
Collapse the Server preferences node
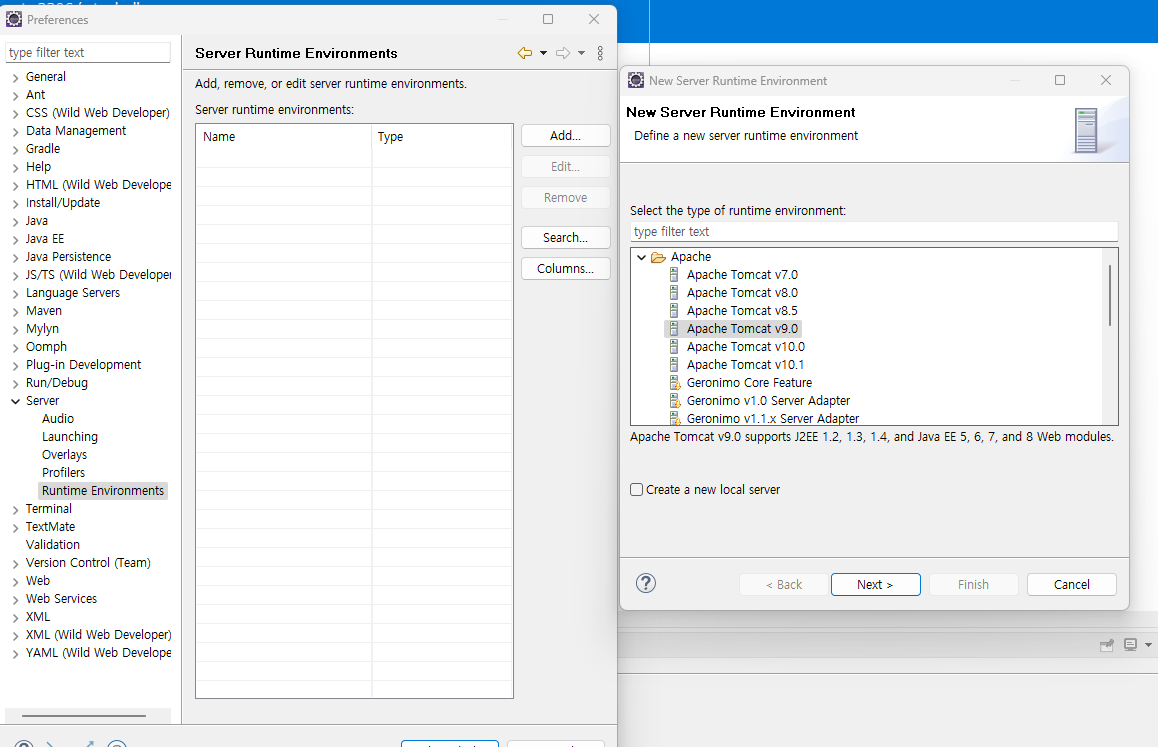16,401
